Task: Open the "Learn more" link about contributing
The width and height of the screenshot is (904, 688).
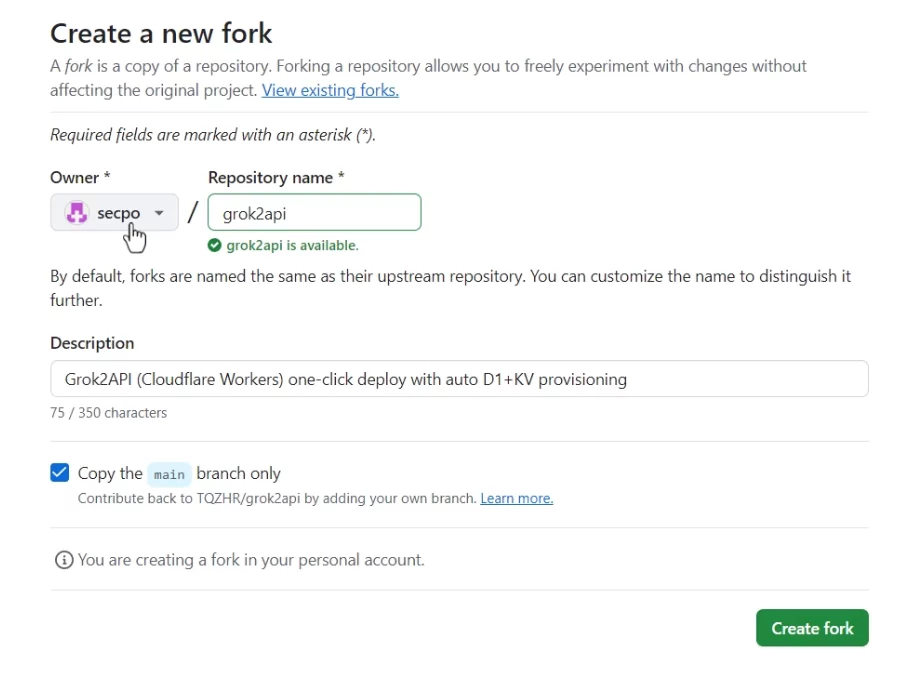Action: (516, 498)
